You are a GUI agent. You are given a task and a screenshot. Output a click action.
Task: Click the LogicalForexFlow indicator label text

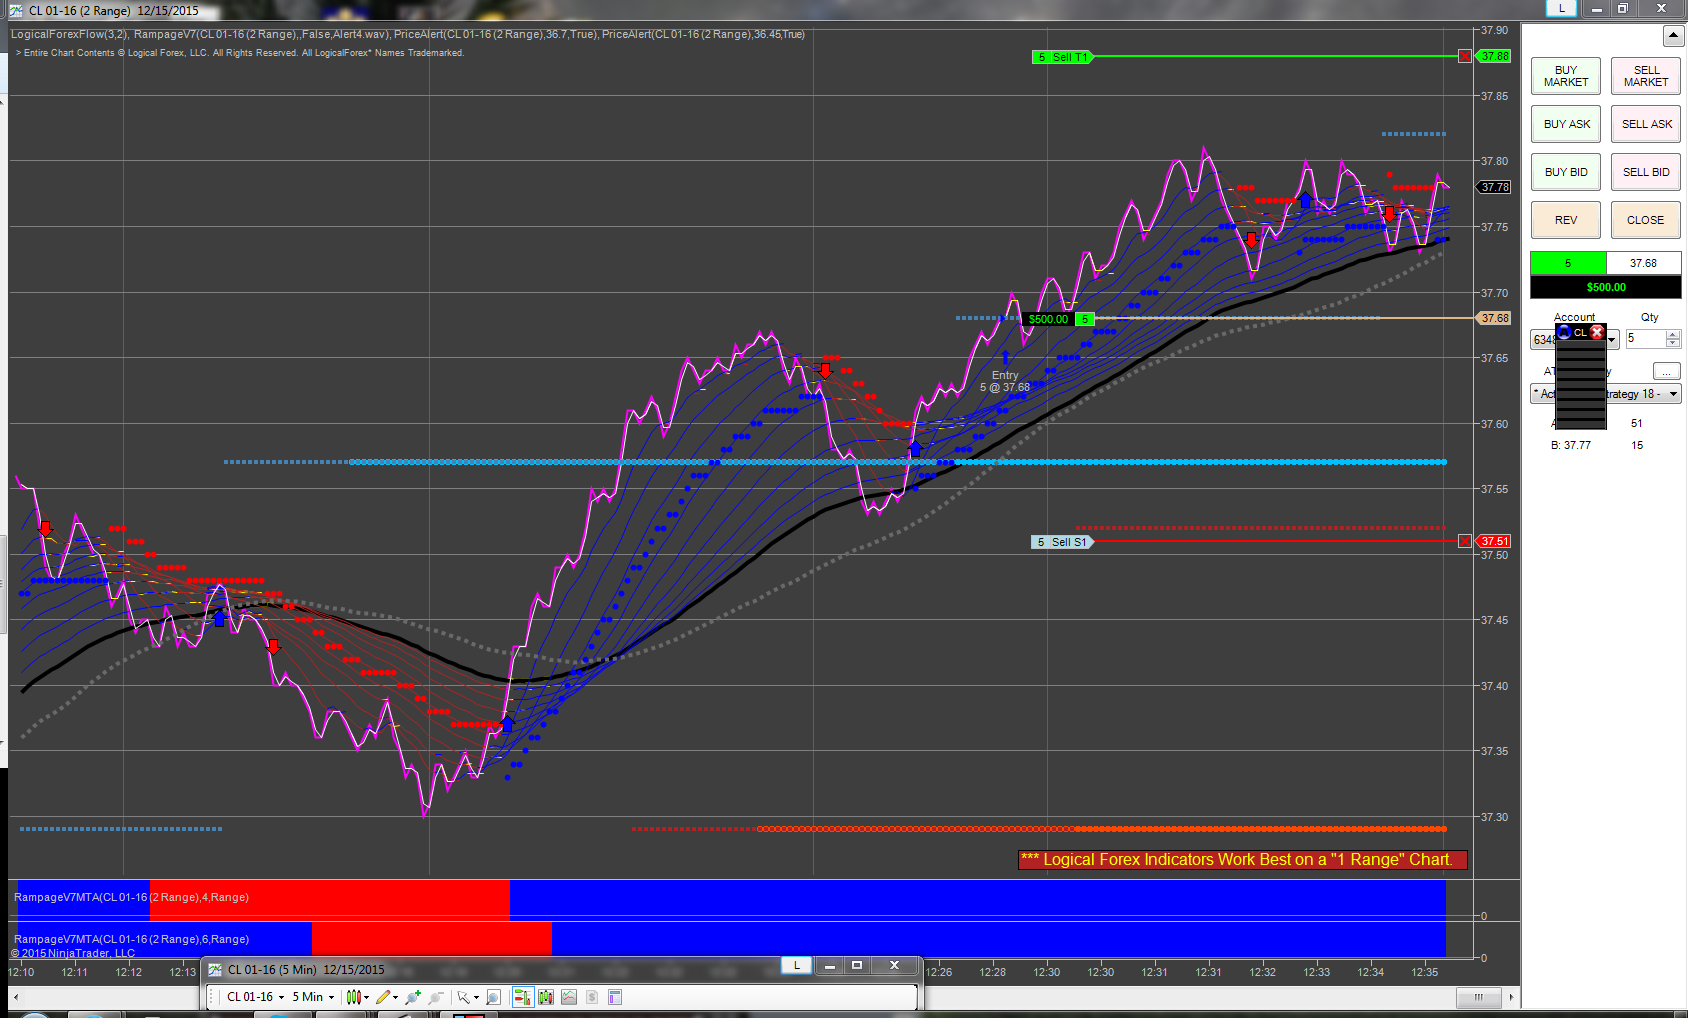(x=69, y=34)
